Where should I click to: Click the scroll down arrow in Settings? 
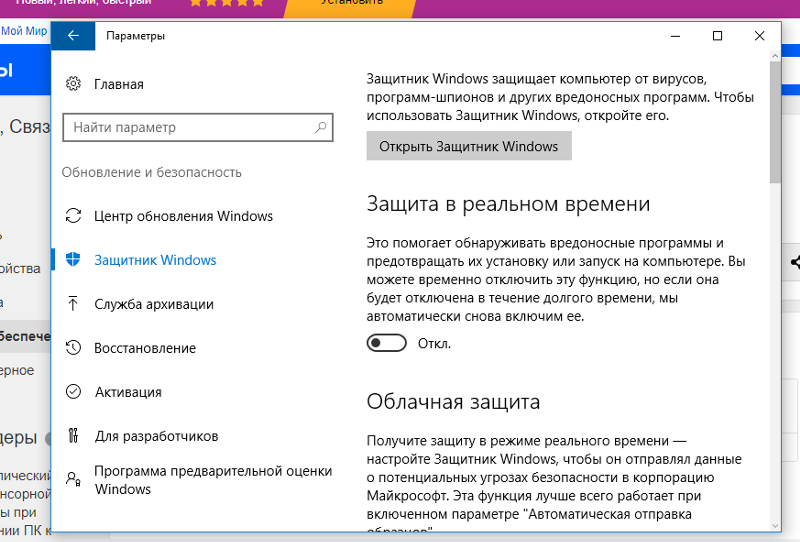point(775,526)
